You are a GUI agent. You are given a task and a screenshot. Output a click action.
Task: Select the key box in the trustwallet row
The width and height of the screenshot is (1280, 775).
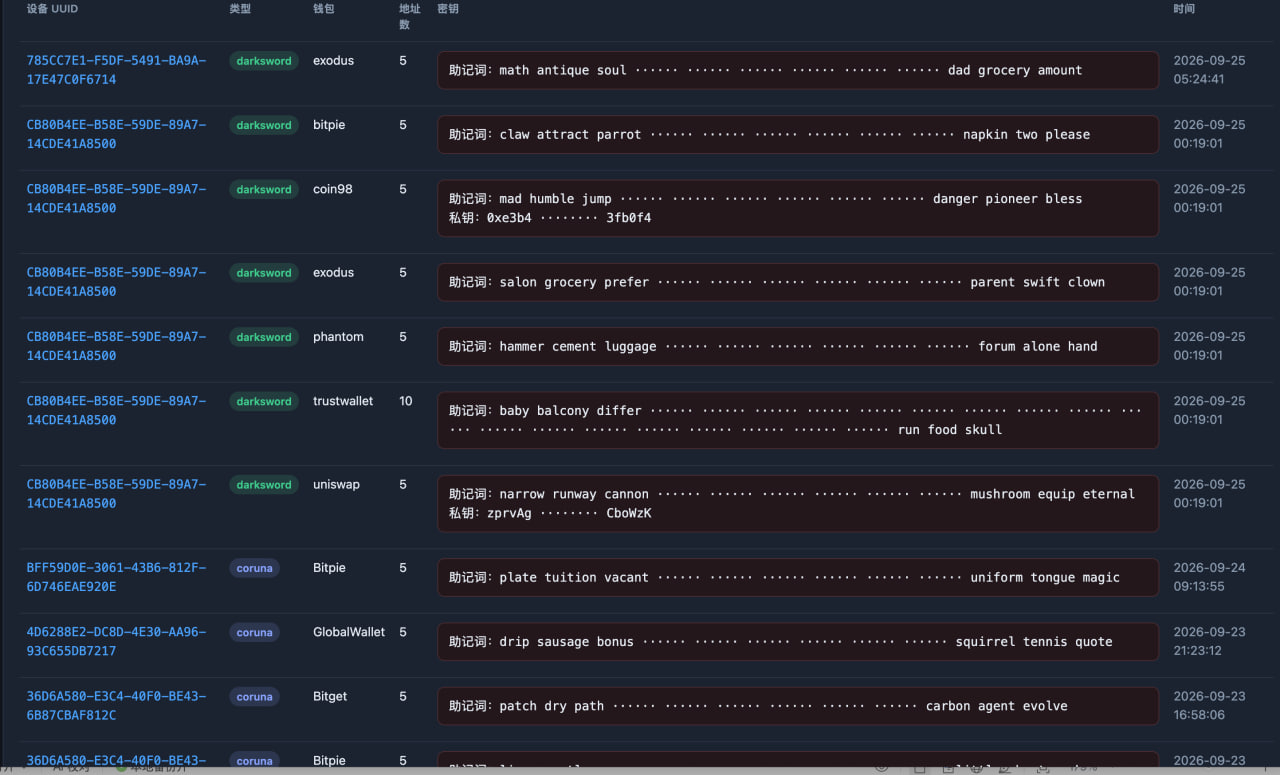click(x=798, y=420)
